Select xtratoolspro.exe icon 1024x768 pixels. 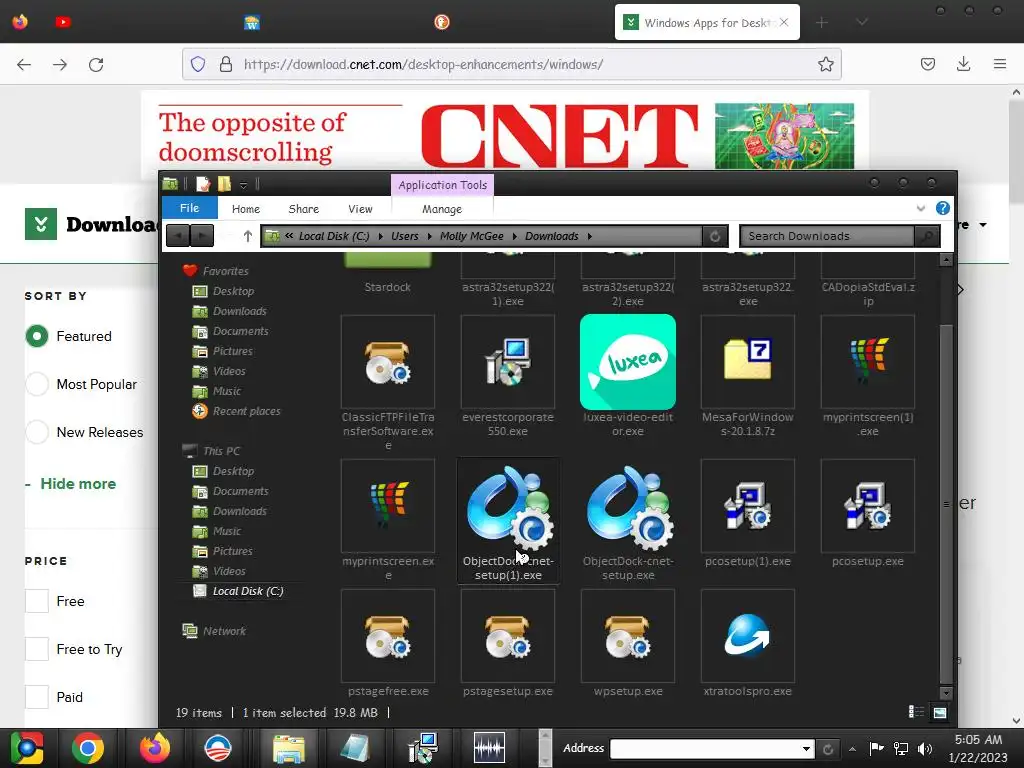tap(748, 636)
